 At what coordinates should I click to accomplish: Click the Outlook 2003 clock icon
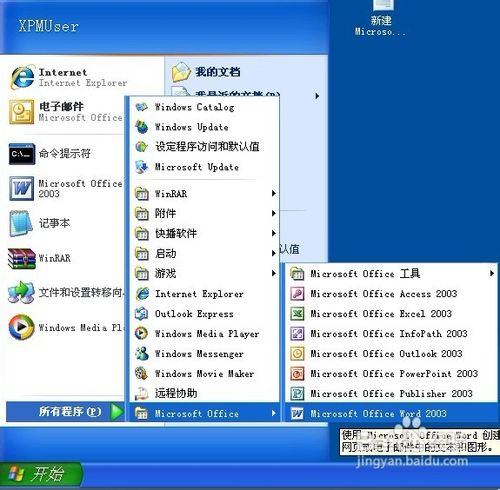297,354
